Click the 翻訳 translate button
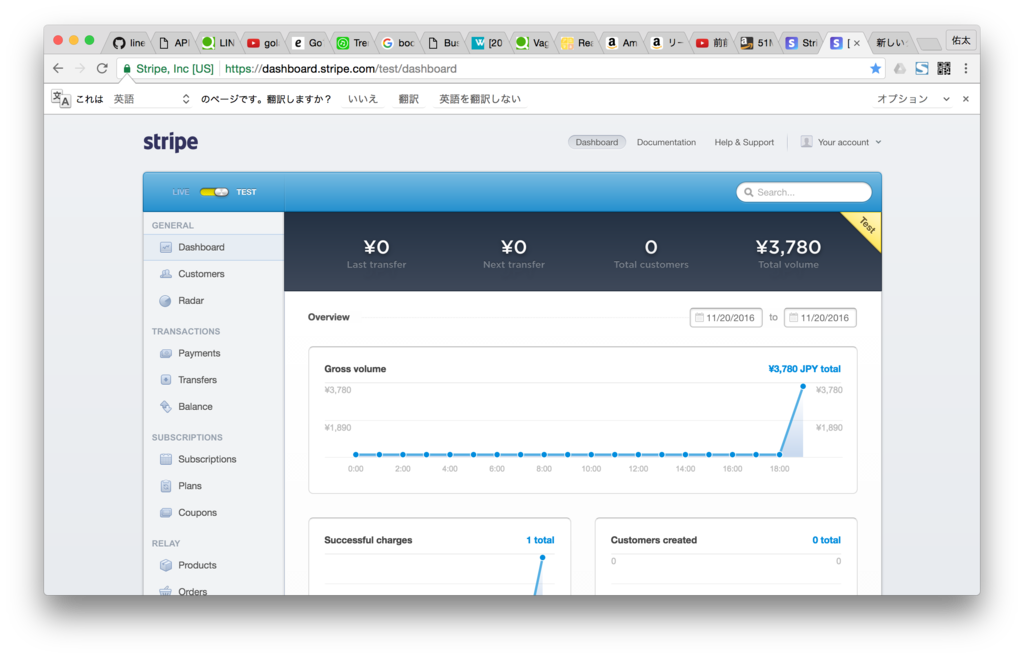 tap(409, 99)
